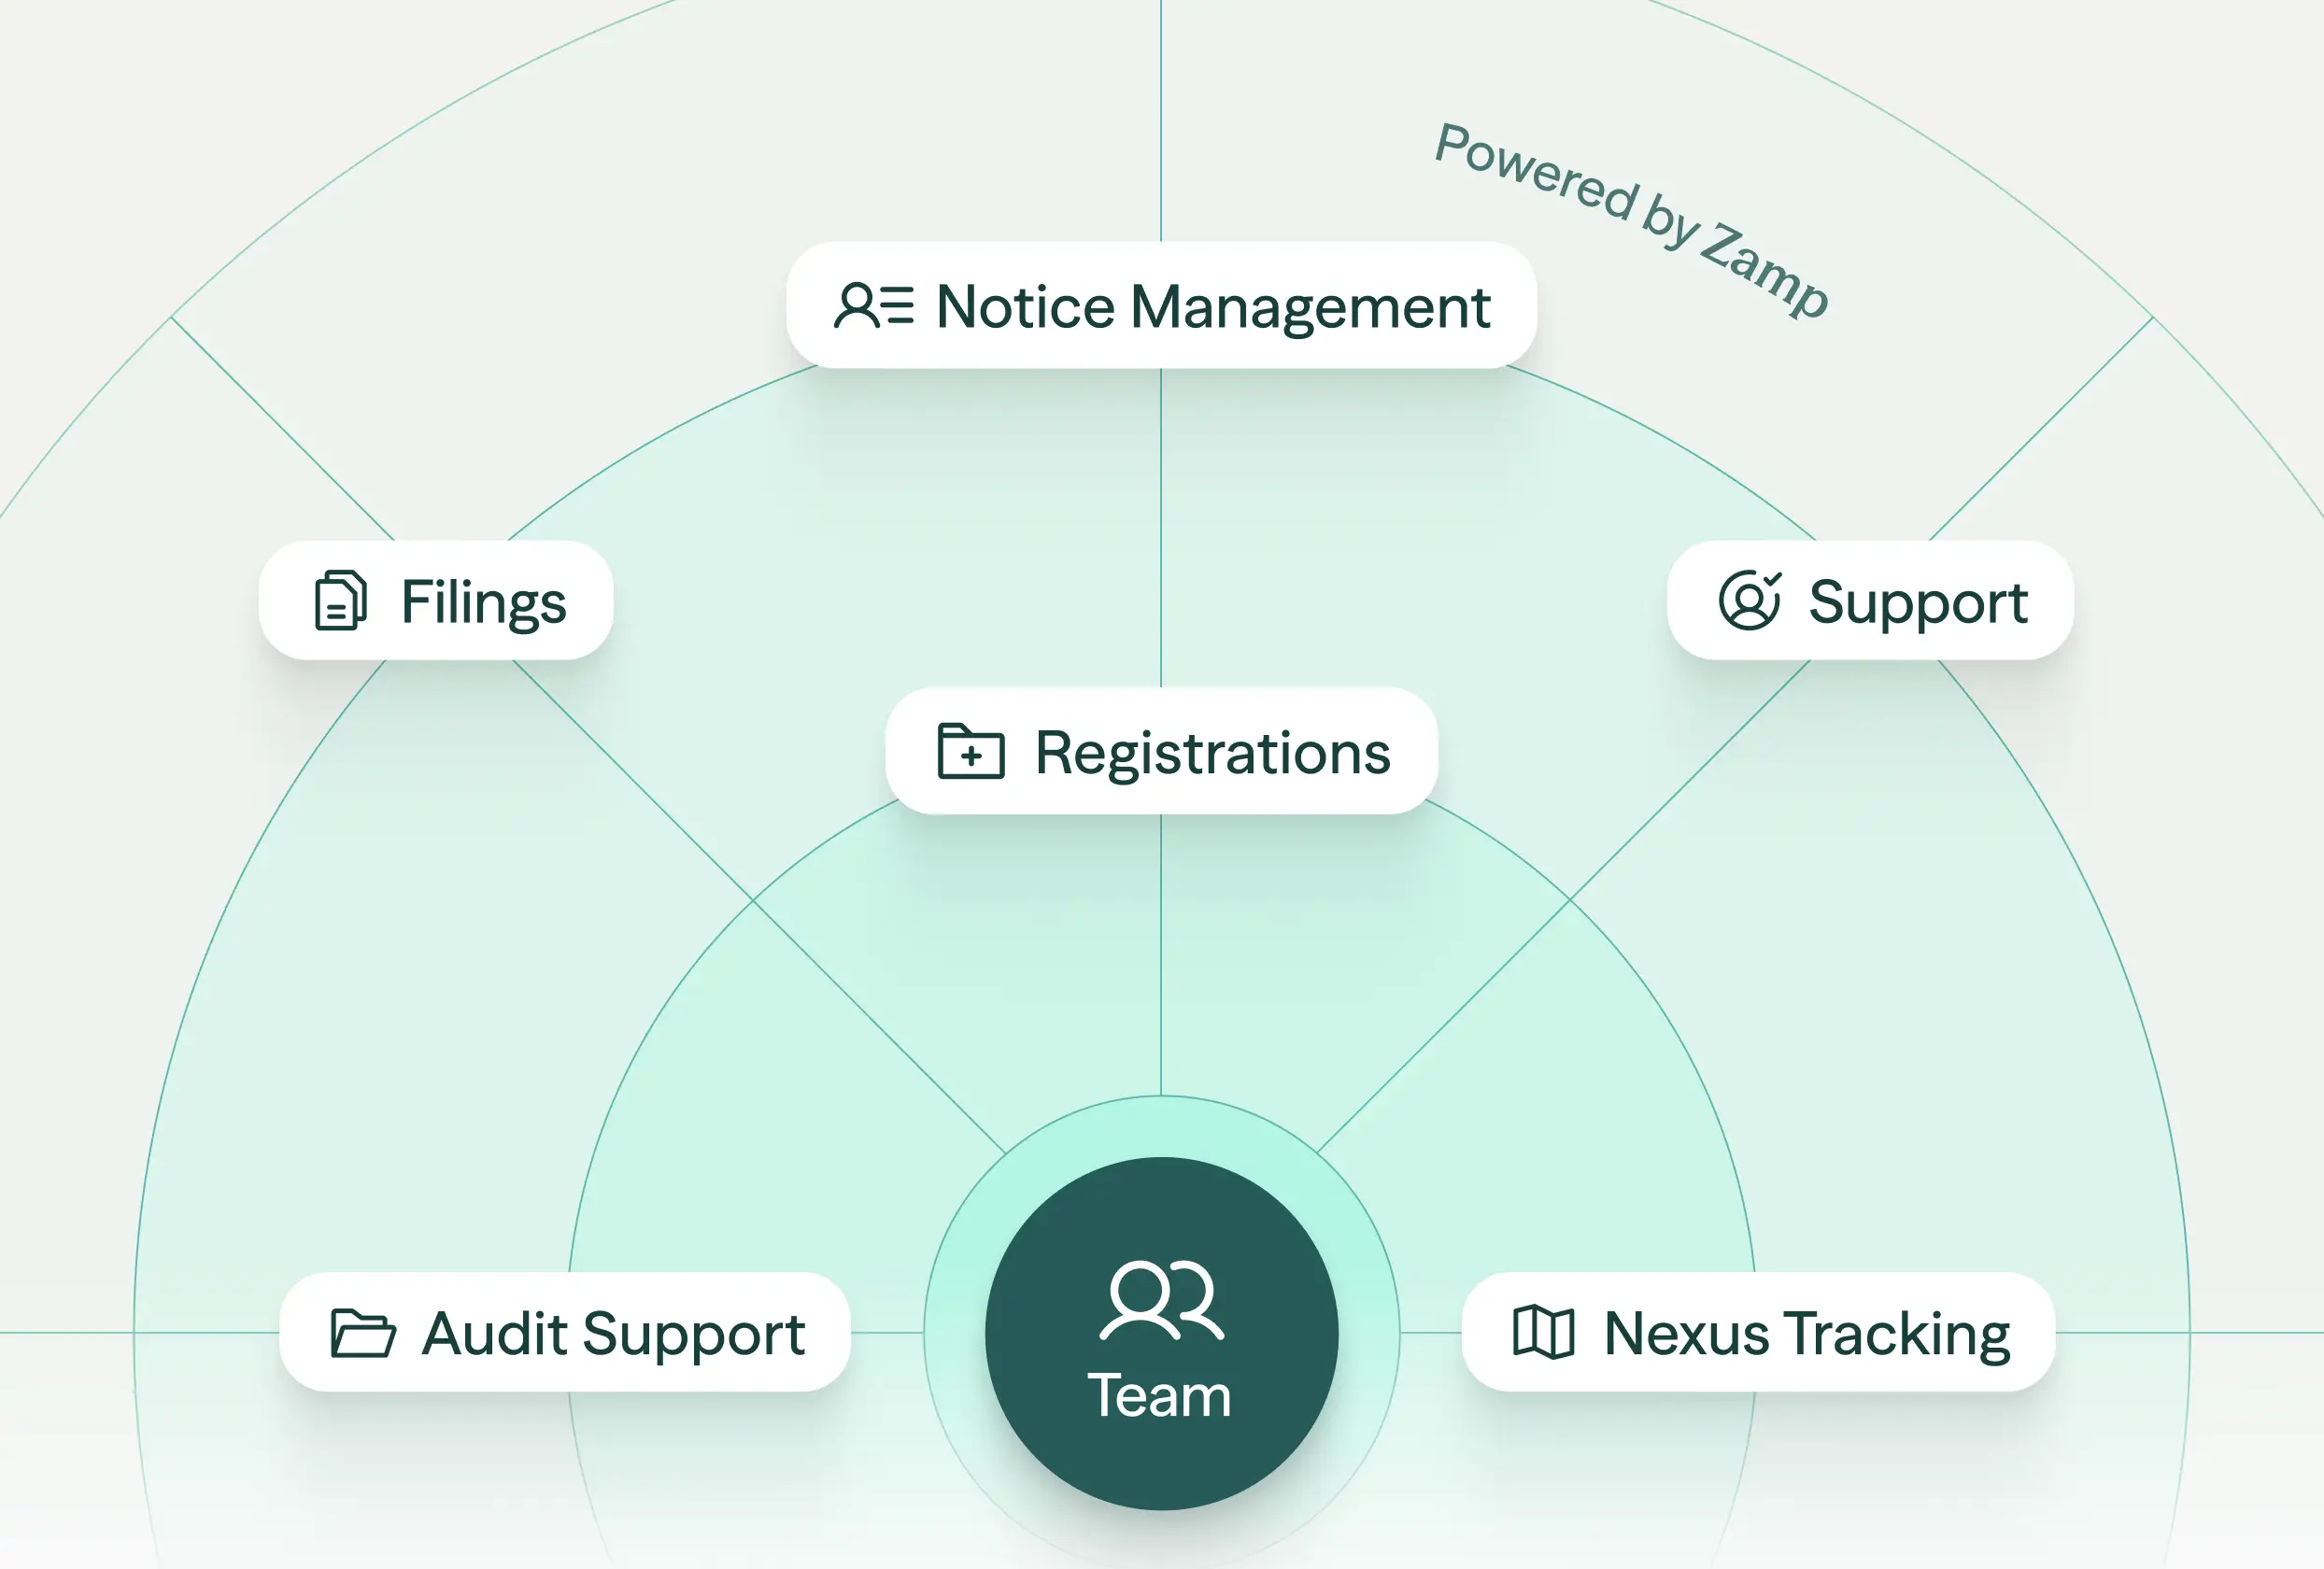Click the folder-plus icon beside Registrations
This screenshot has width=2324, height=1569.
pos(970,751)
